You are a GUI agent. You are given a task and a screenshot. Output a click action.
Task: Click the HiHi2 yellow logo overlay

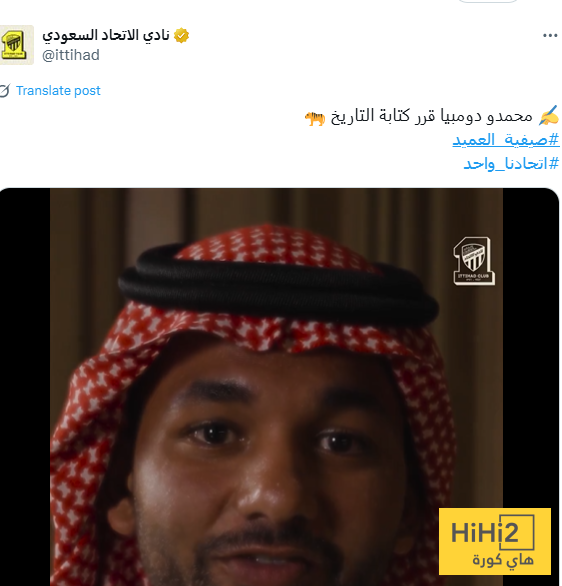494,541
